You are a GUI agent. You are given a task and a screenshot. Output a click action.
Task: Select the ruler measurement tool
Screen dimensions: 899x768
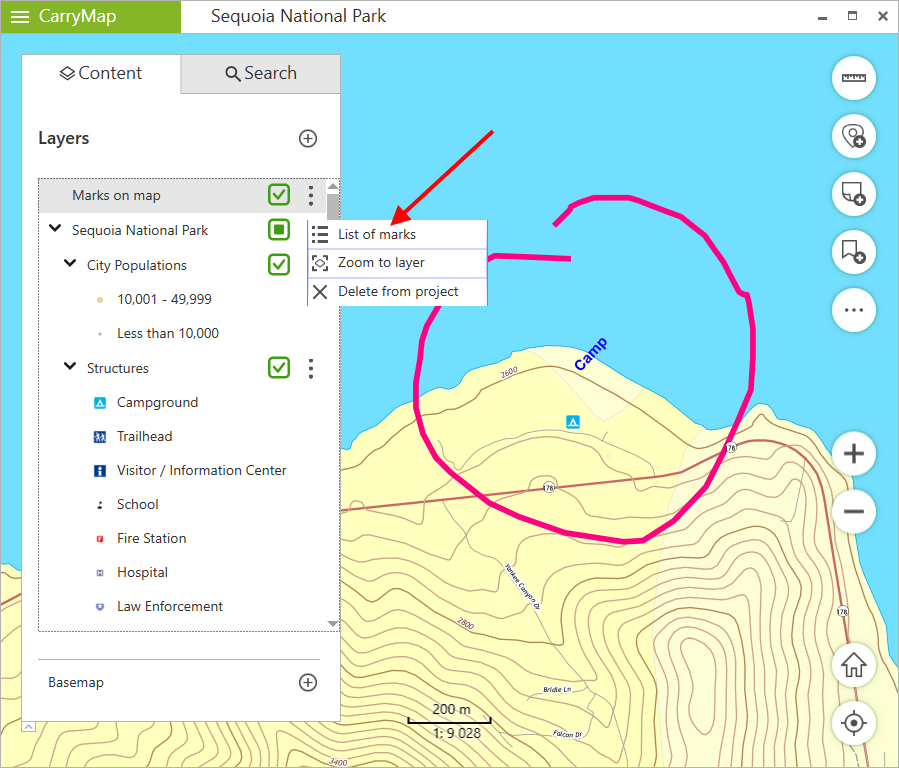tap(853, 78)
